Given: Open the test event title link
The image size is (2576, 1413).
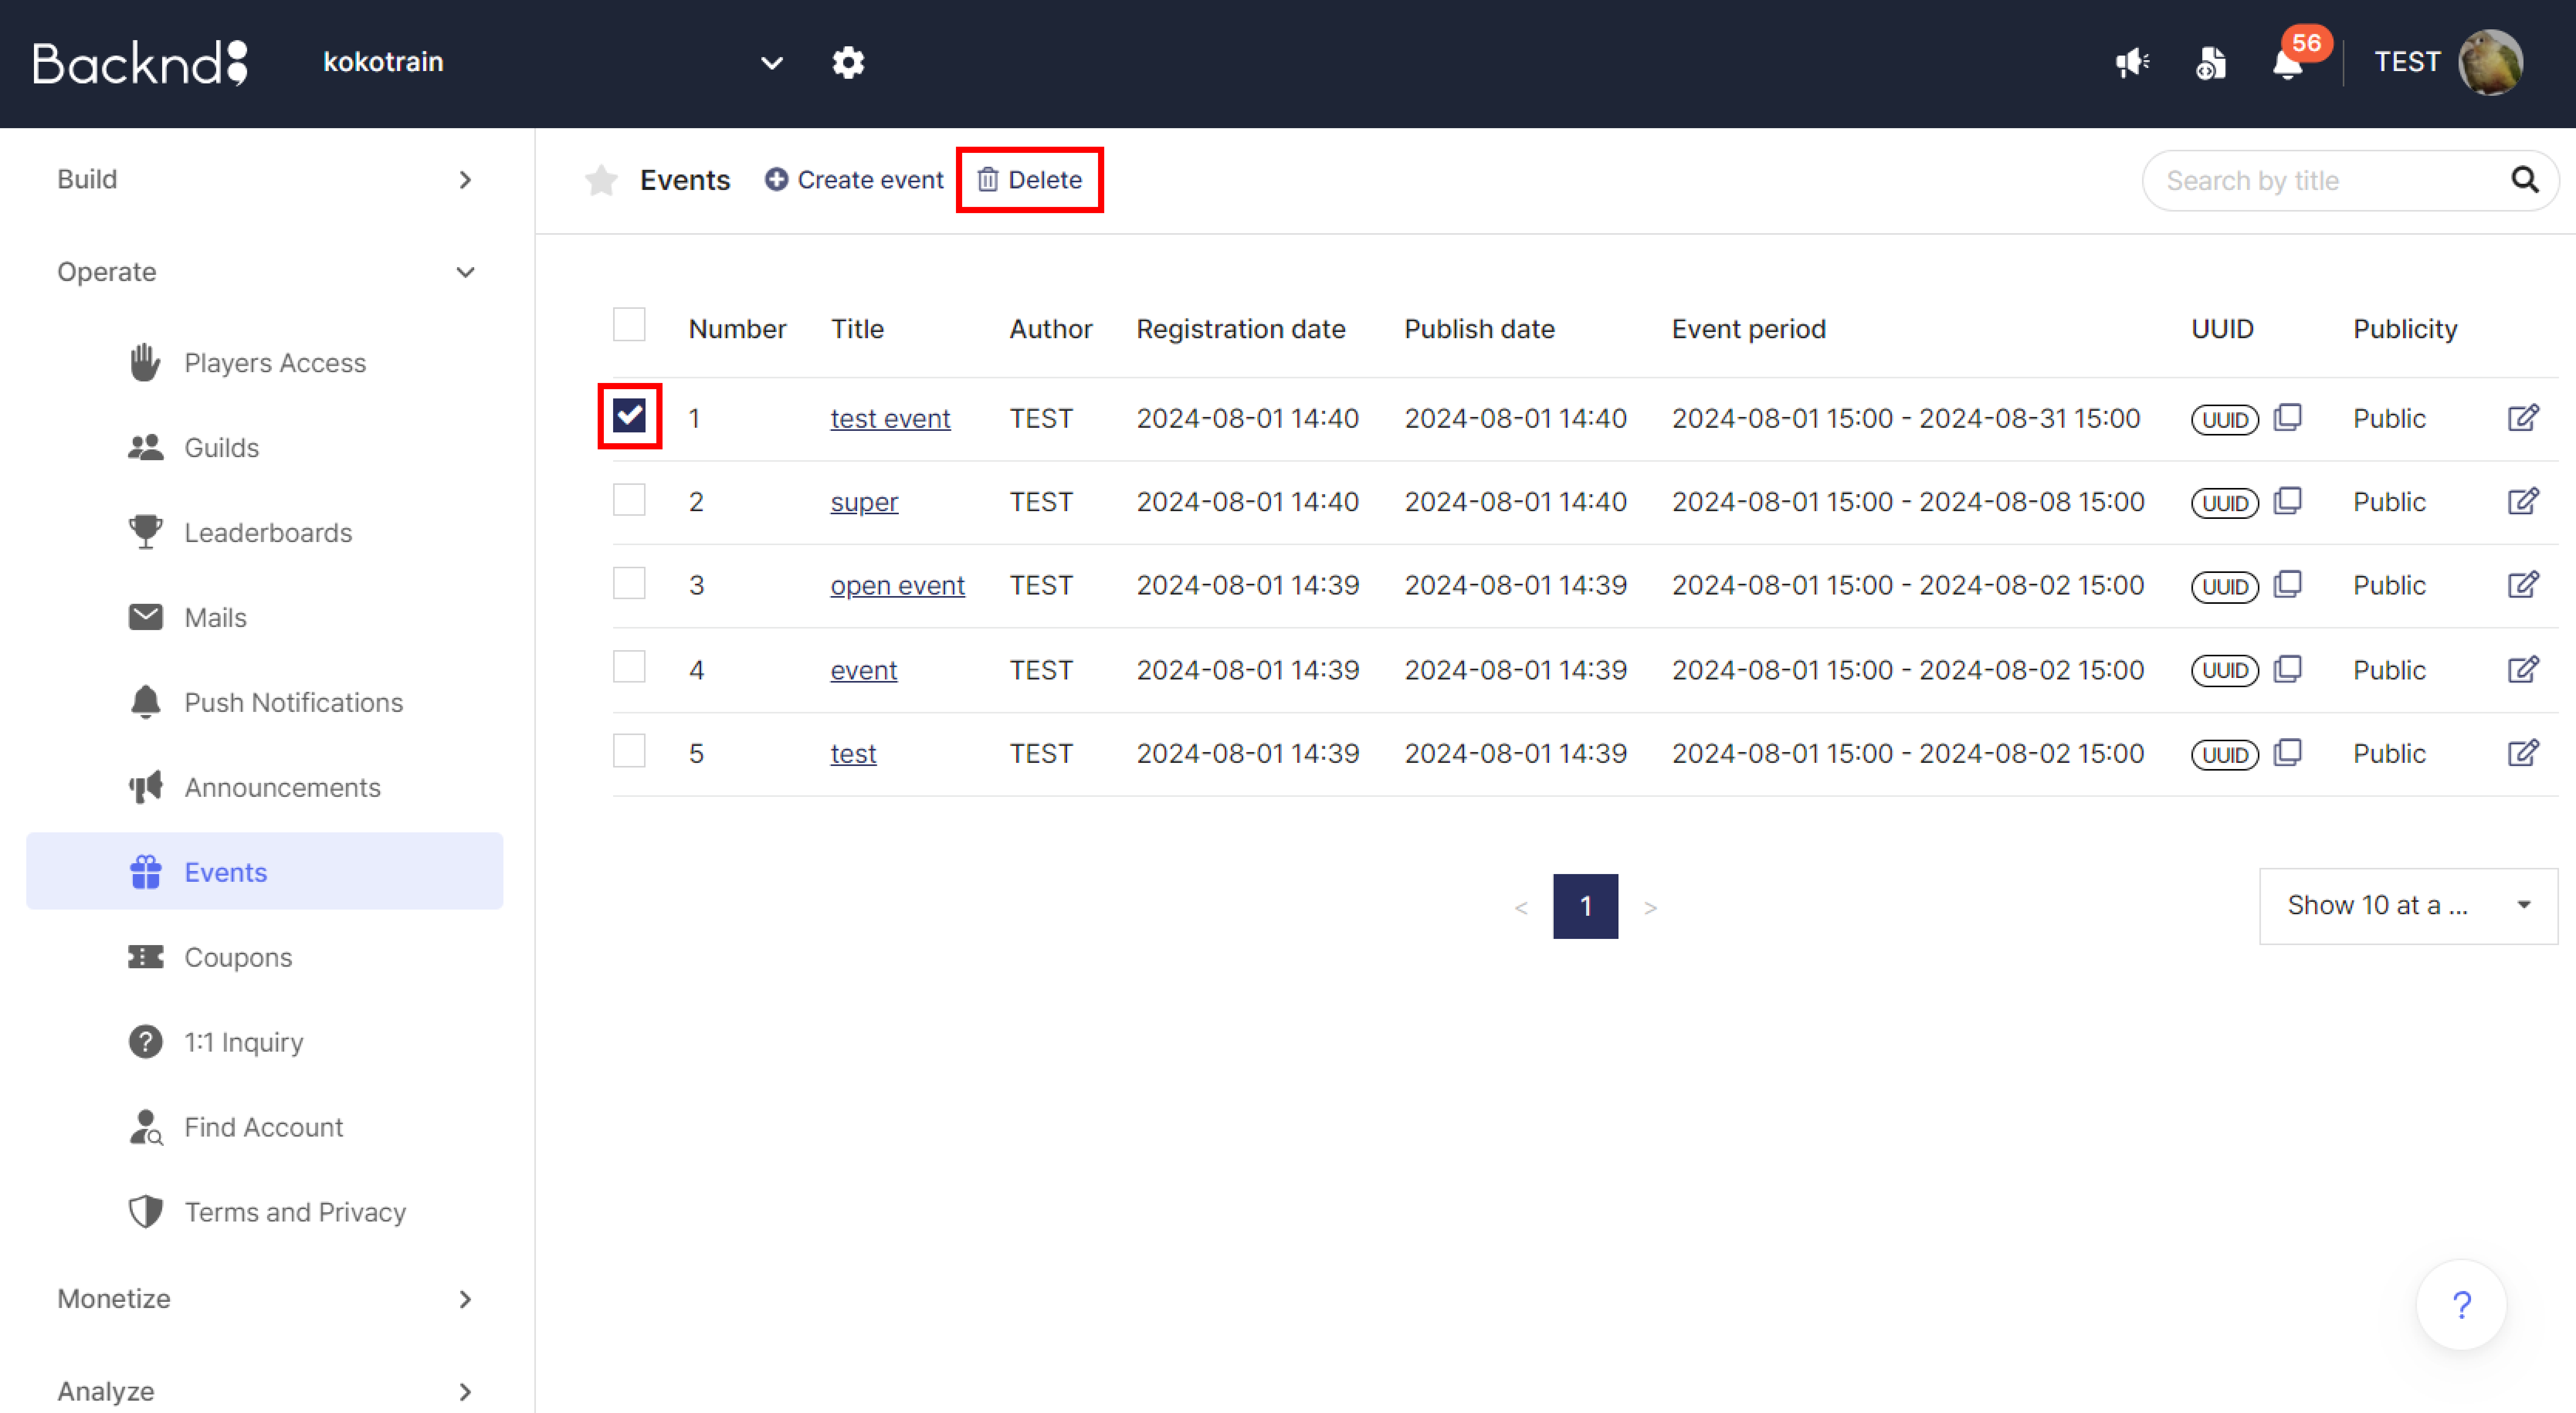Looking at the screenshot, I should 890,419.
